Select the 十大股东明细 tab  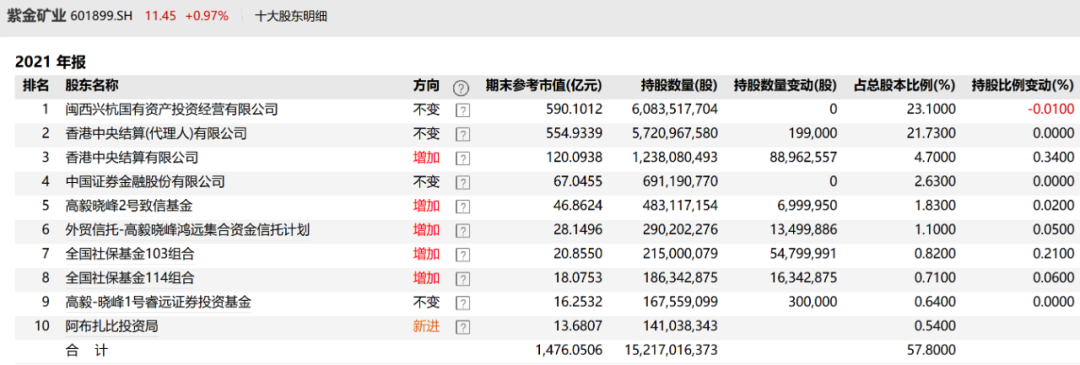coord(291,16)
